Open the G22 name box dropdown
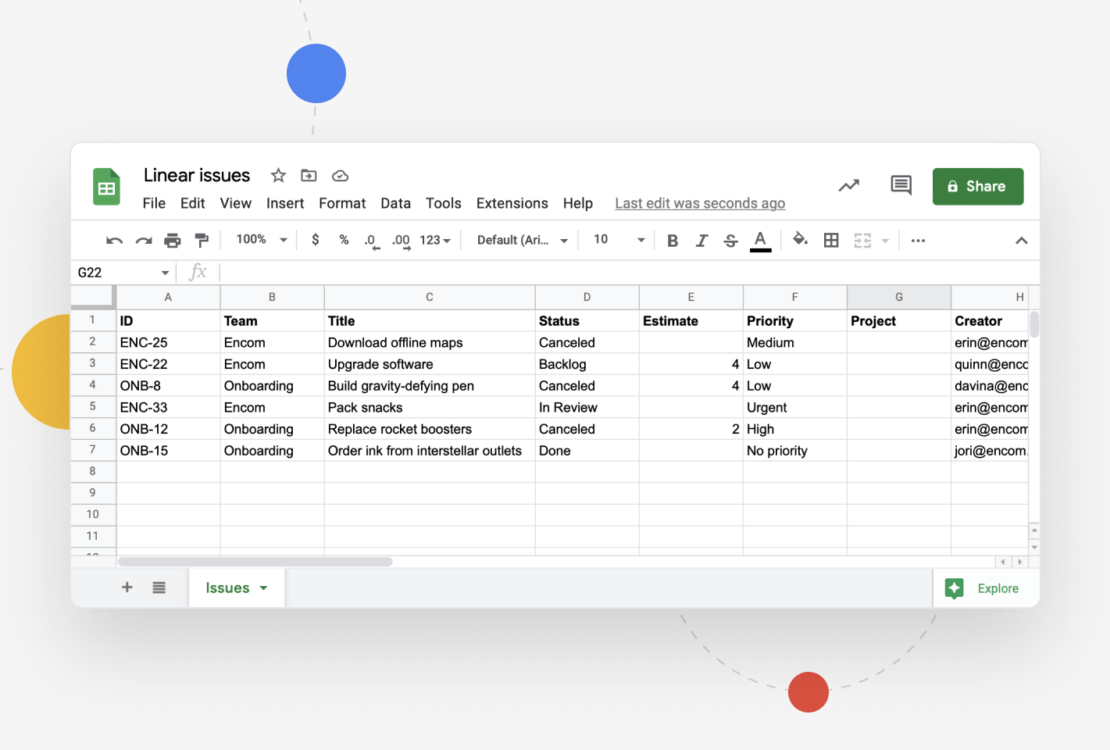The height and width of the screenshot is (750, 1110). (x=165, y=273)
